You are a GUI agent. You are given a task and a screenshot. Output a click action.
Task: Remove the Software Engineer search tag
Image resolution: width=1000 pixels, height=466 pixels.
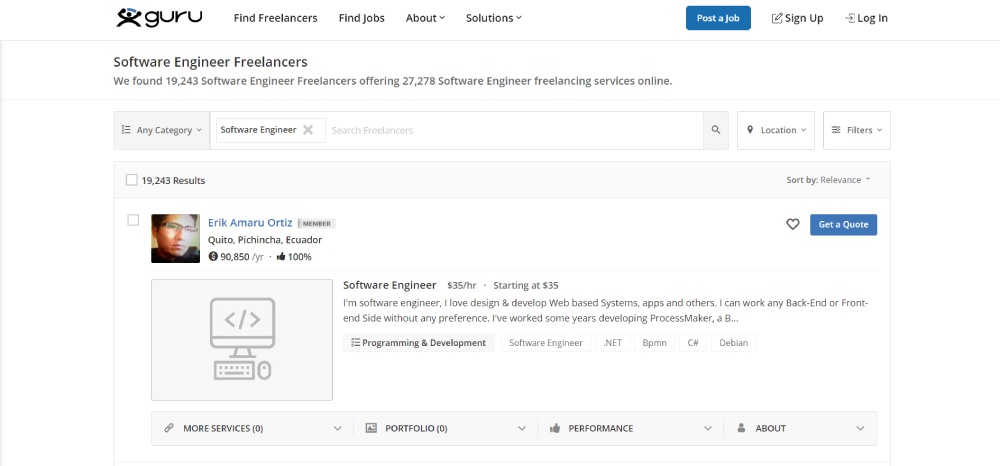pos(308,130)
